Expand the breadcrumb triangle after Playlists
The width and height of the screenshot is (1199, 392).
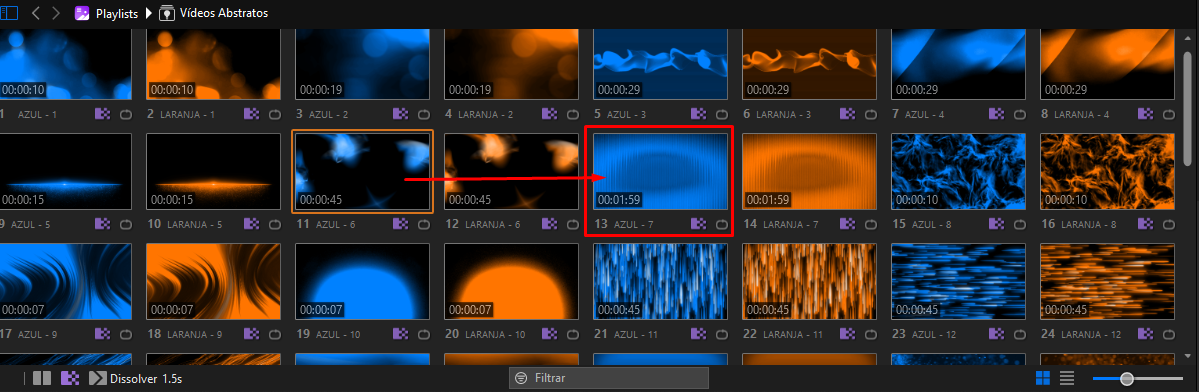pos(149,13)
